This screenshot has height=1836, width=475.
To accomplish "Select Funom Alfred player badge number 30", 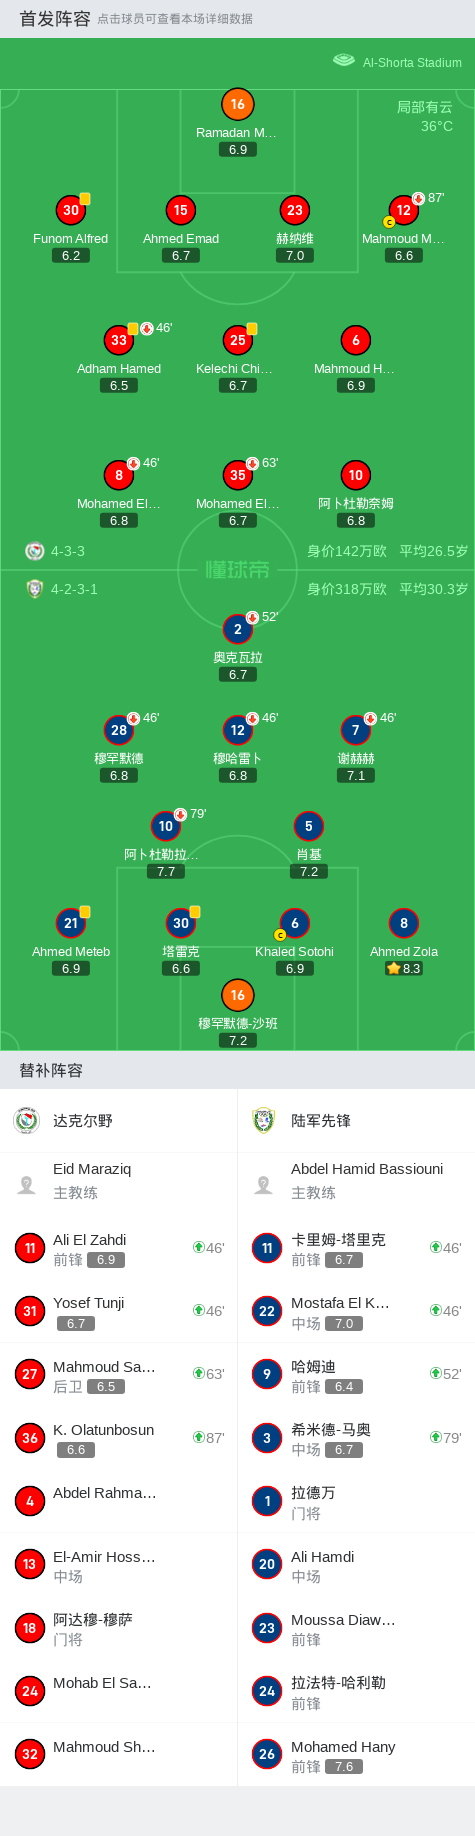I will pos(70,210).
